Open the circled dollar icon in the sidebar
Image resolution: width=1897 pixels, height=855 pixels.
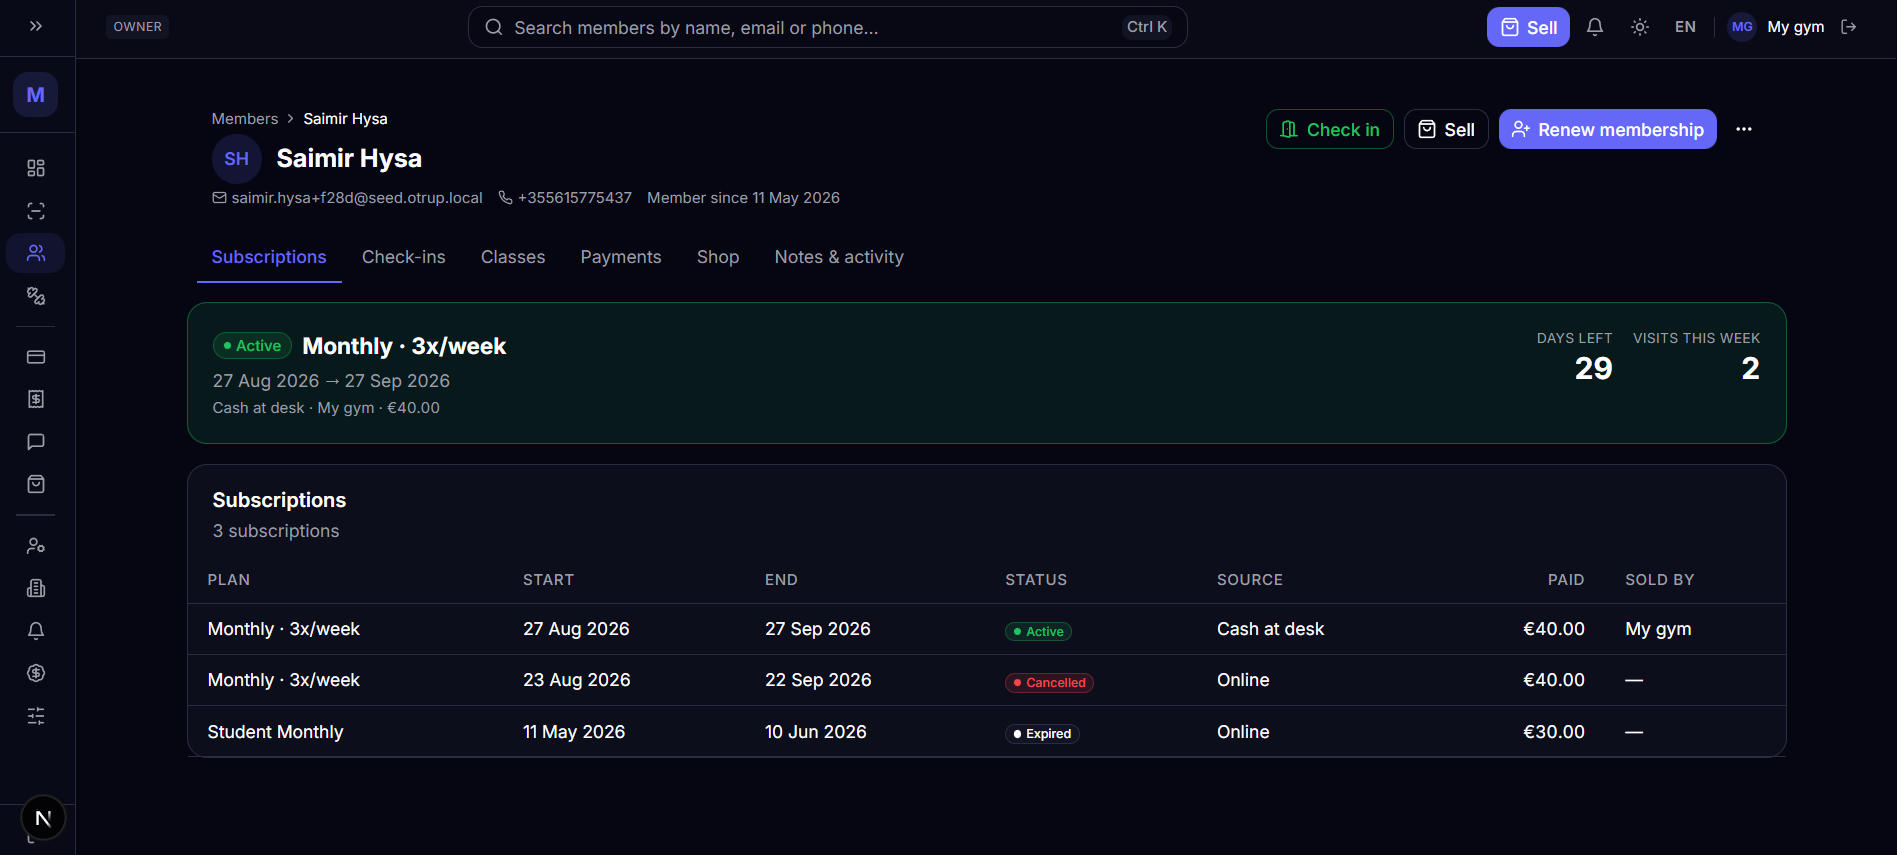coord(36,673)
